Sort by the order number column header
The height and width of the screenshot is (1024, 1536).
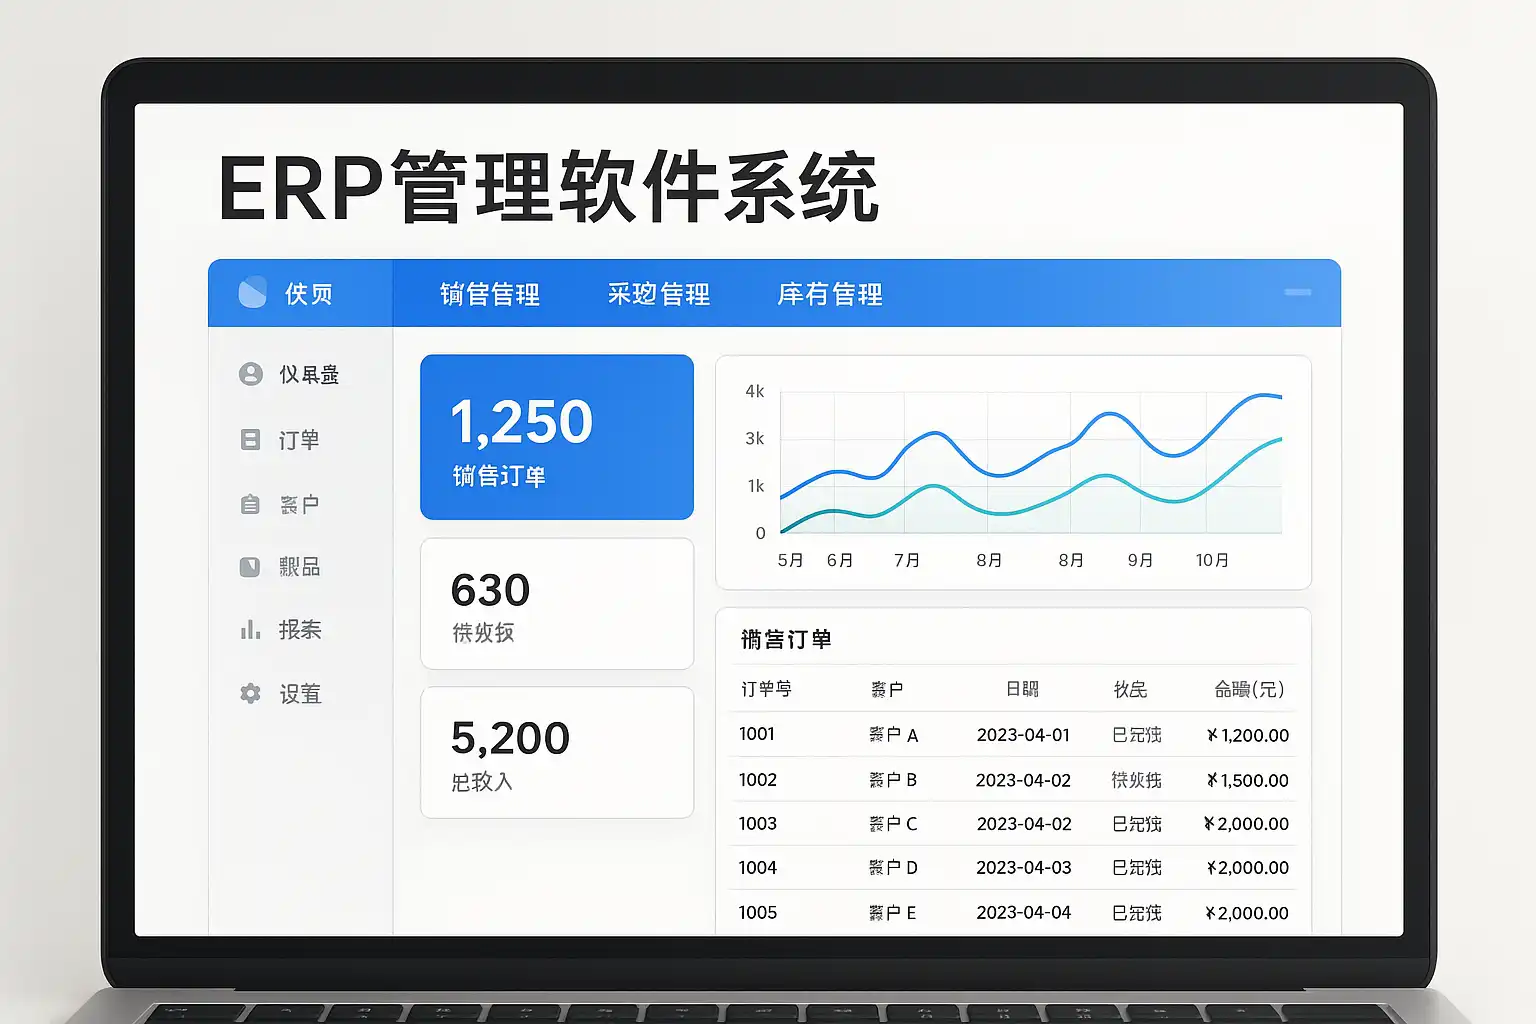pyautogui.click(x=766, y=689)
